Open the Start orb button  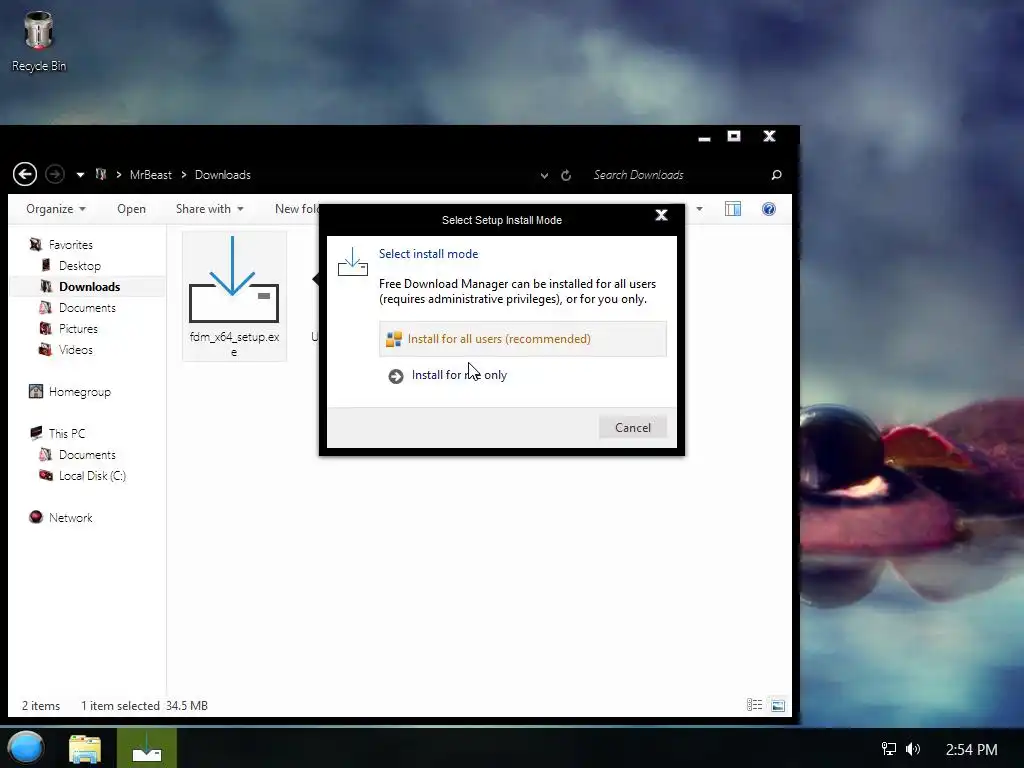[x=26, y=748]
